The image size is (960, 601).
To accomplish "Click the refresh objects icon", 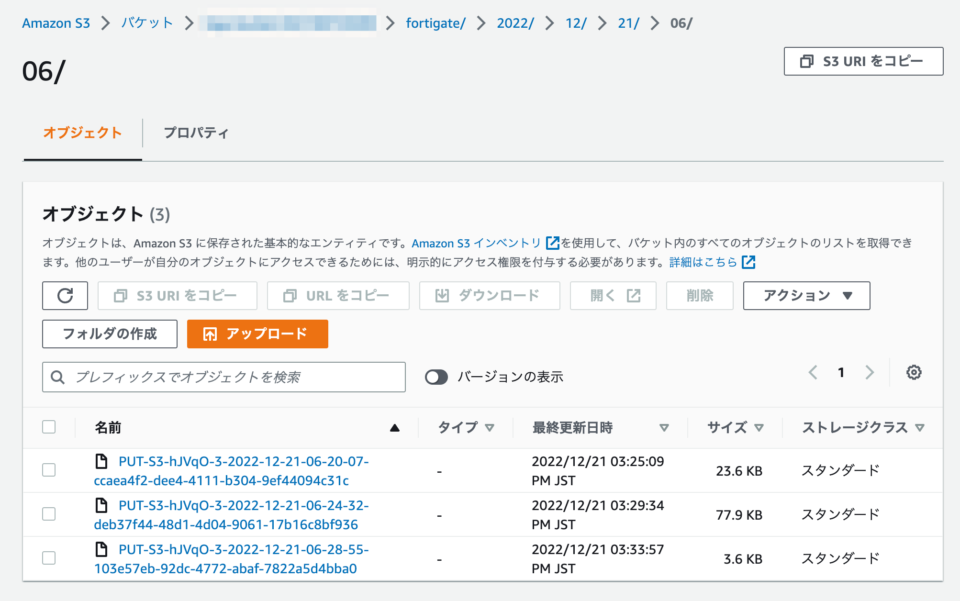I will coord(65,295).
